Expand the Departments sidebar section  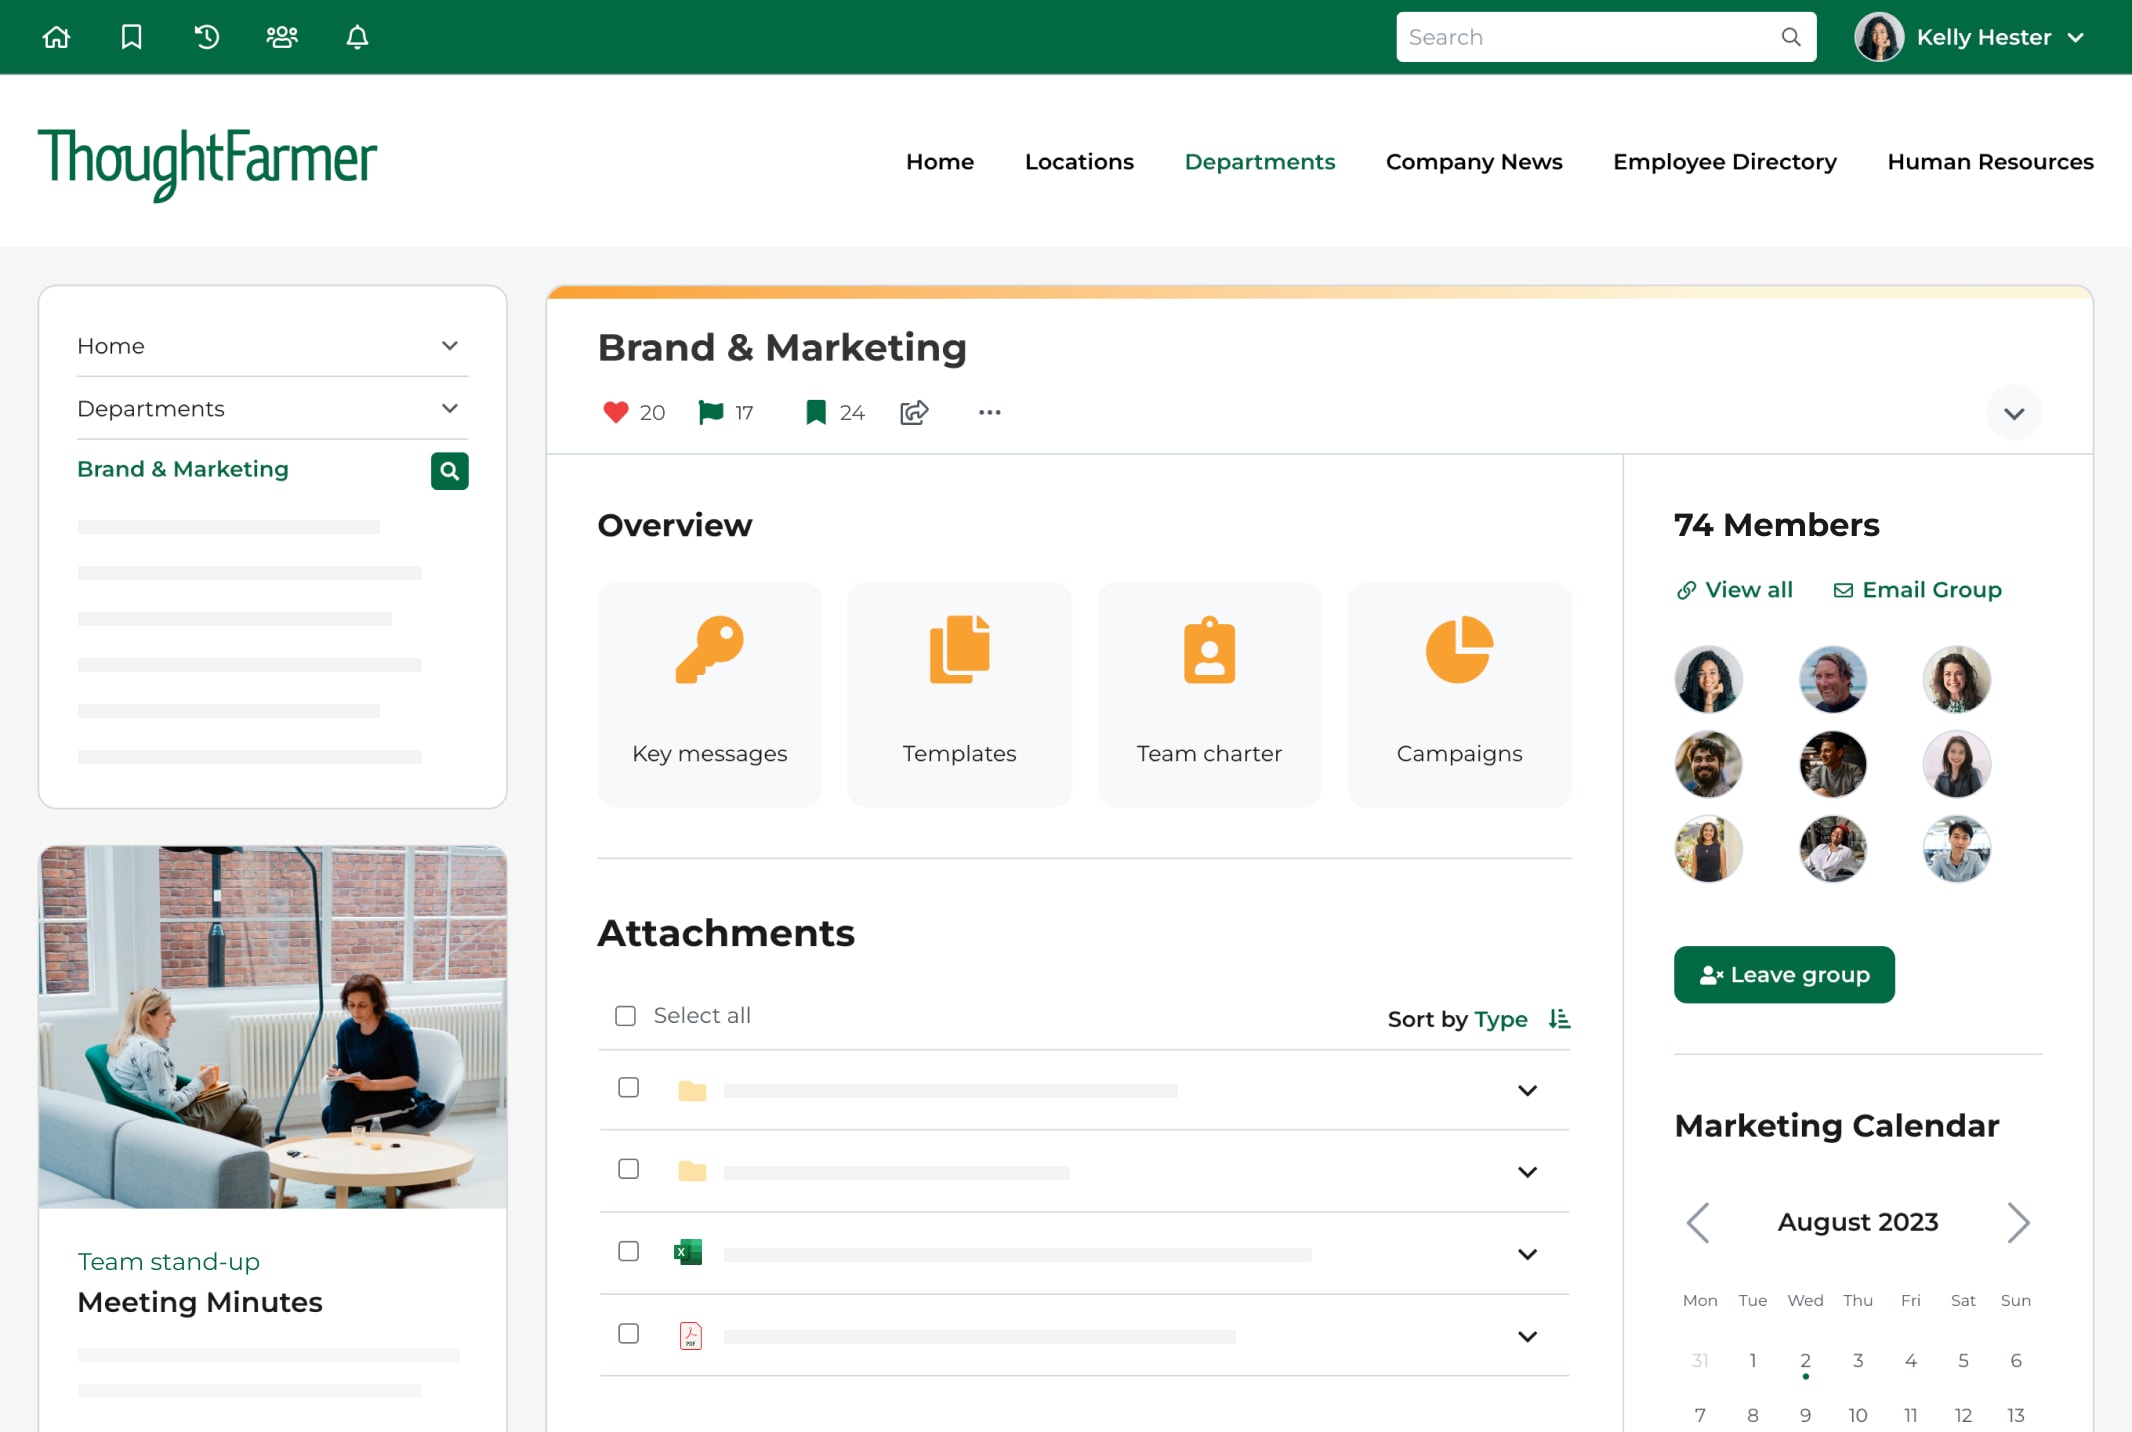[450, 408]
